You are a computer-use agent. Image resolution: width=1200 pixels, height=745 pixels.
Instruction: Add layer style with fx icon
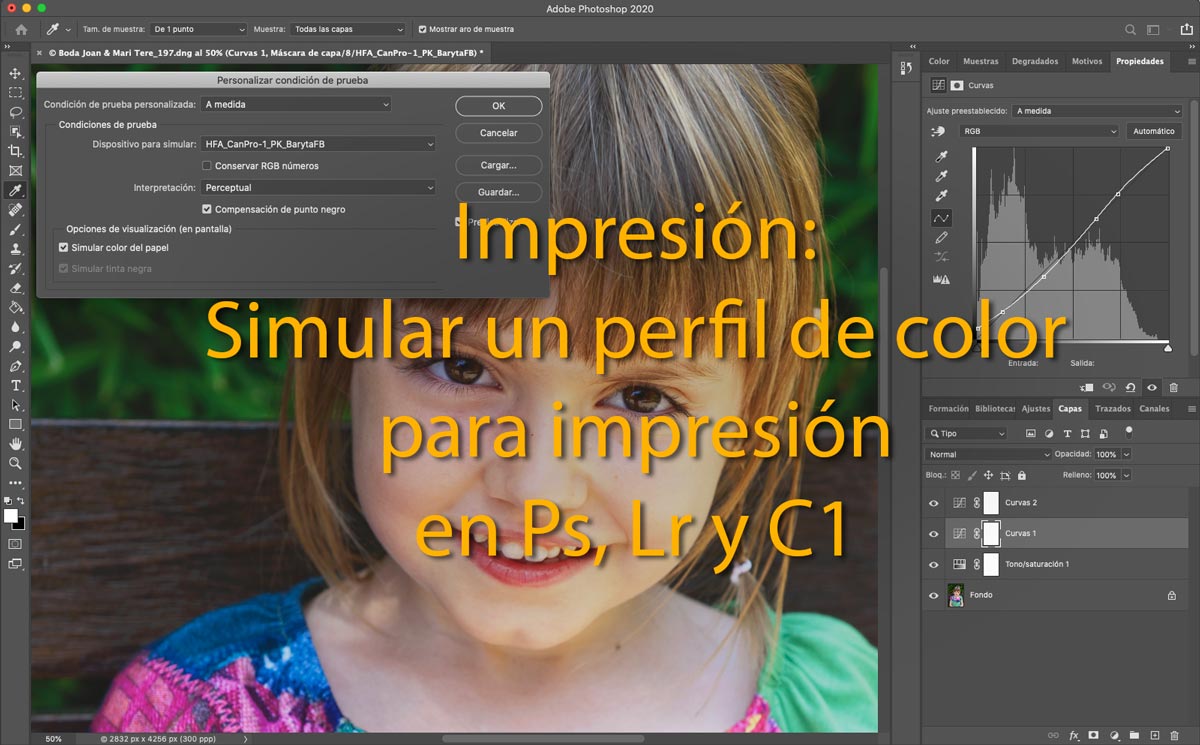pos(1074,735)
